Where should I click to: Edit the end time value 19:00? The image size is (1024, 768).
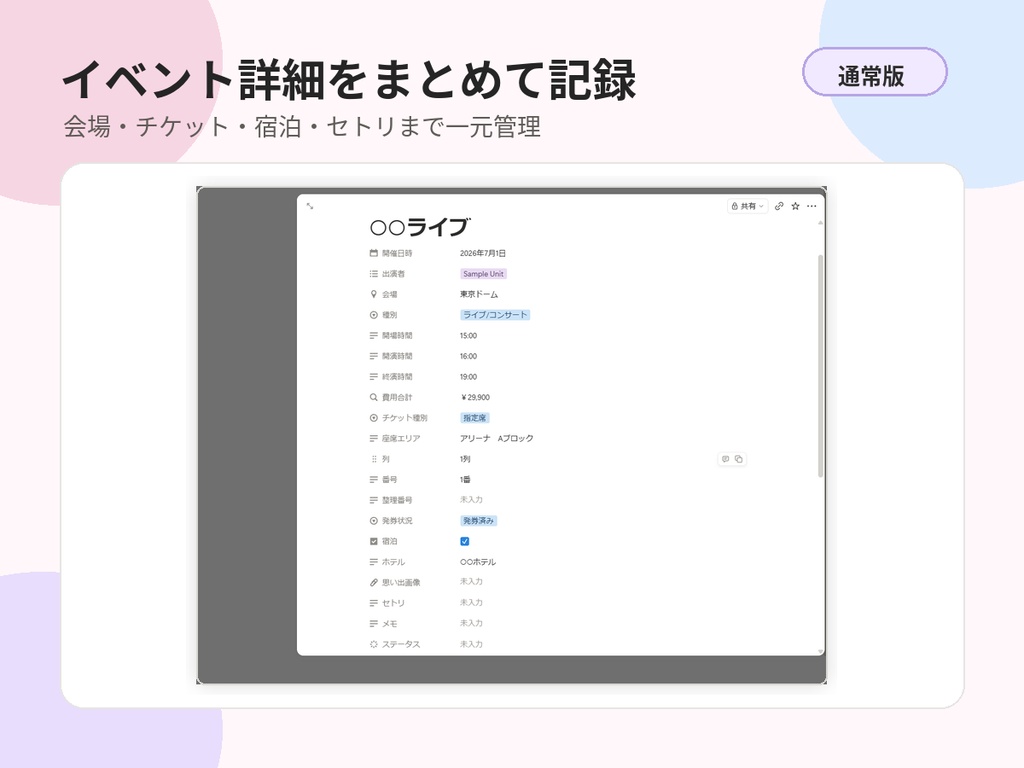point(468,376)
